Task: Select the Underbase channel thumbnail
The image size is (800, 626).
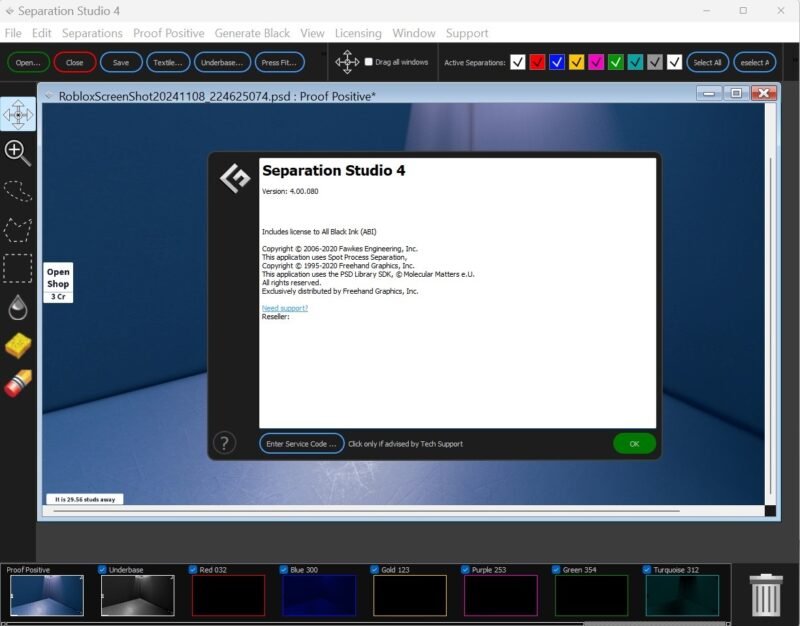Action: [x=138, y=595]
